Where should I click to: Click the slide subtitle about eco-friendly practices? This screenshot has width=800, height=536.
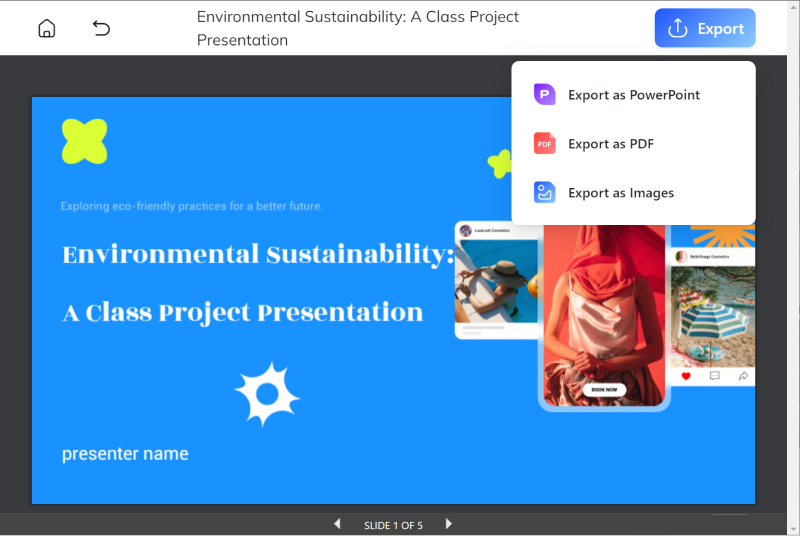pyautogui.click(x=192, y=206)
